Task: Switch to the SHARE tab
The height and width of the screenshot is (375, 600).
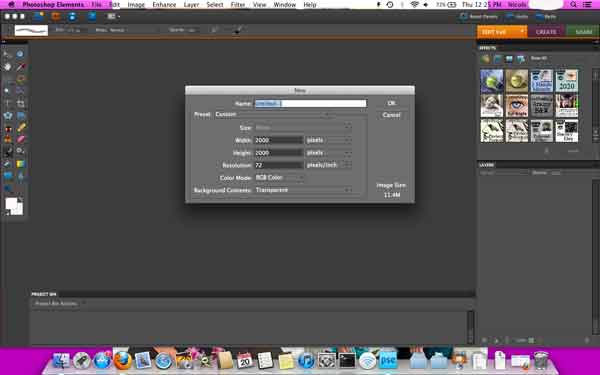Action: pyautogui.click(x=583, y=32)
